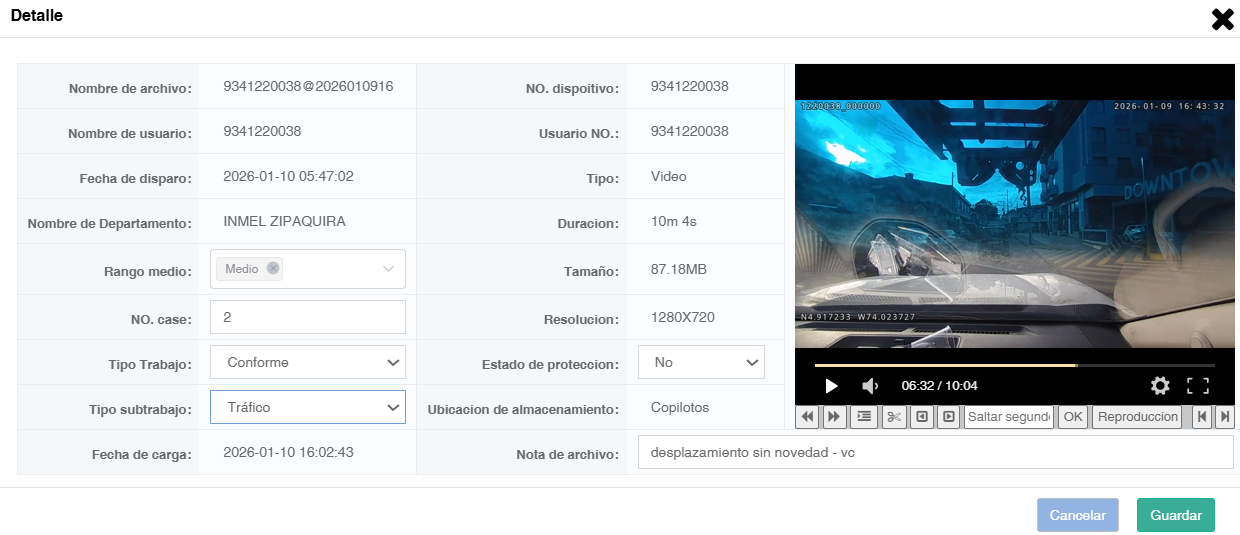Click the scissors cut clip button
This screenshot has height=535, width=1240.
[894, 416]
